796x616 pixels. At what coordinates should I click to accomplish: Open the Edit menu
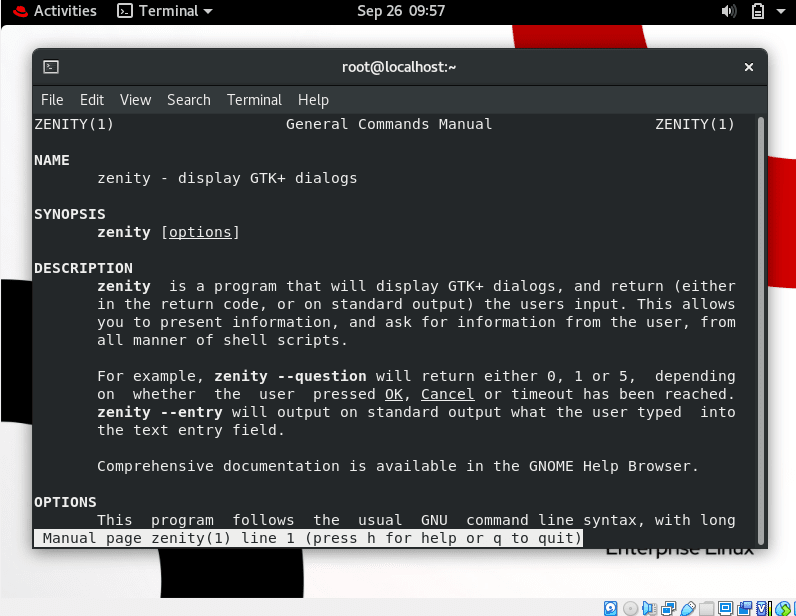[x=91, y=100]
